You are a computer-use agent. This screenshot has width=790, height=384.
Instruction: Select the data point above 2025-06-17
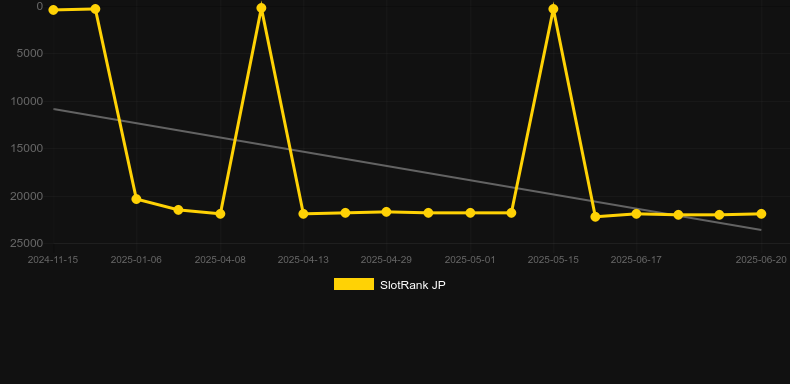pyautogui.click(x=636, y=214)
